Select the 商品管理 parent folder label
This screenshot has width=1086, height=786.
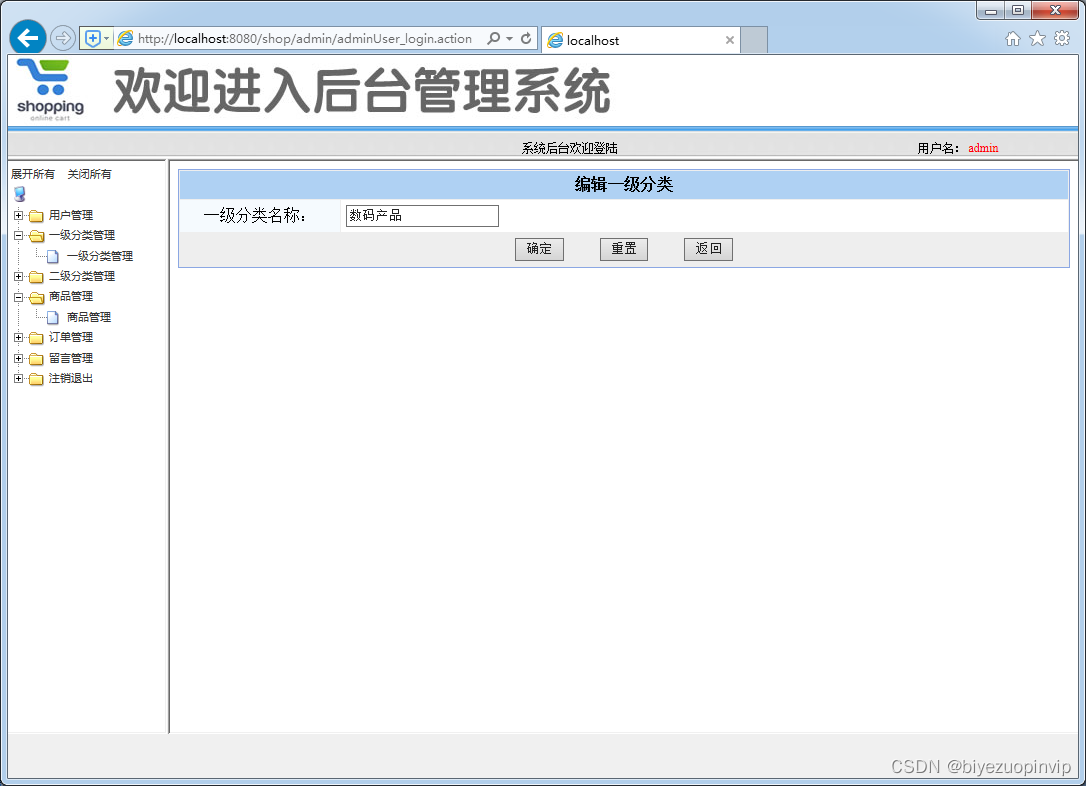(71, 296)
